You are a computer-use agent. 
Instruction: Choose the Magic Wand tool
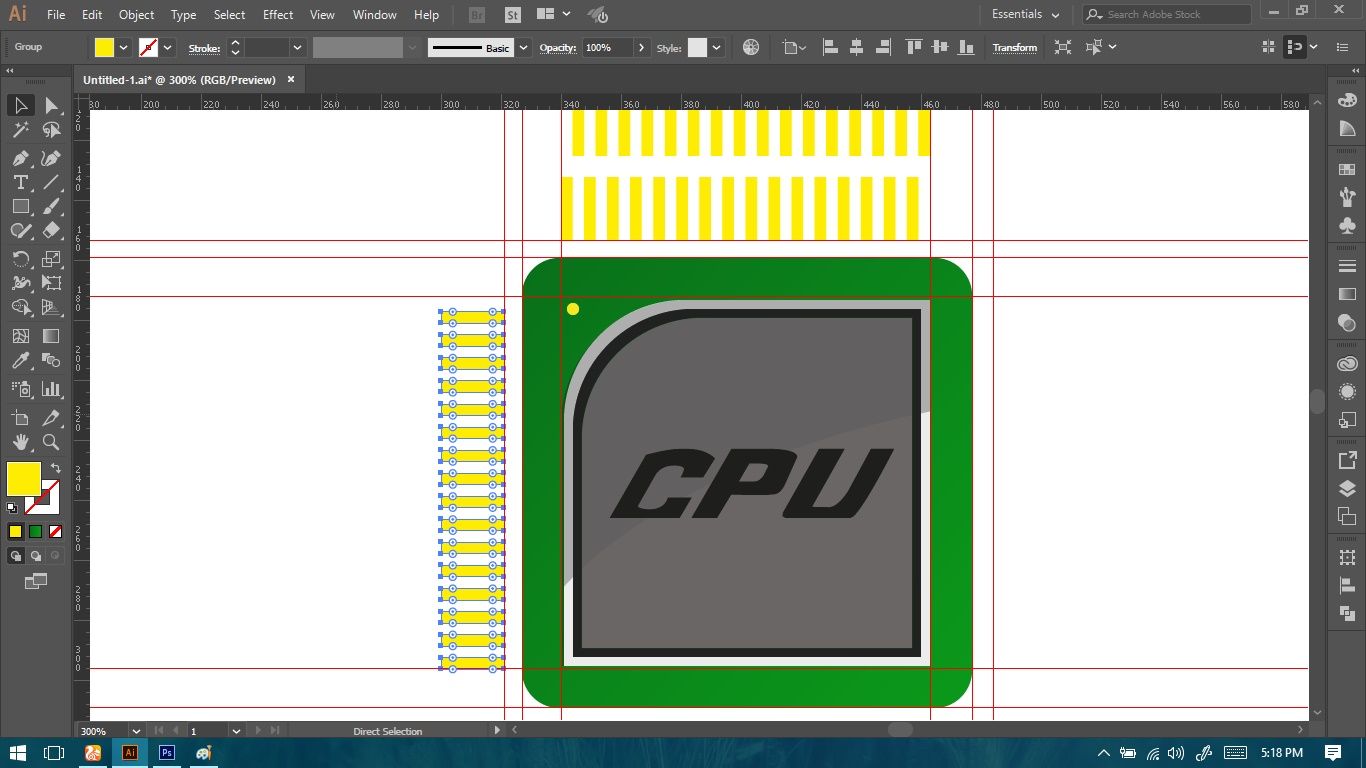point(20,130)
